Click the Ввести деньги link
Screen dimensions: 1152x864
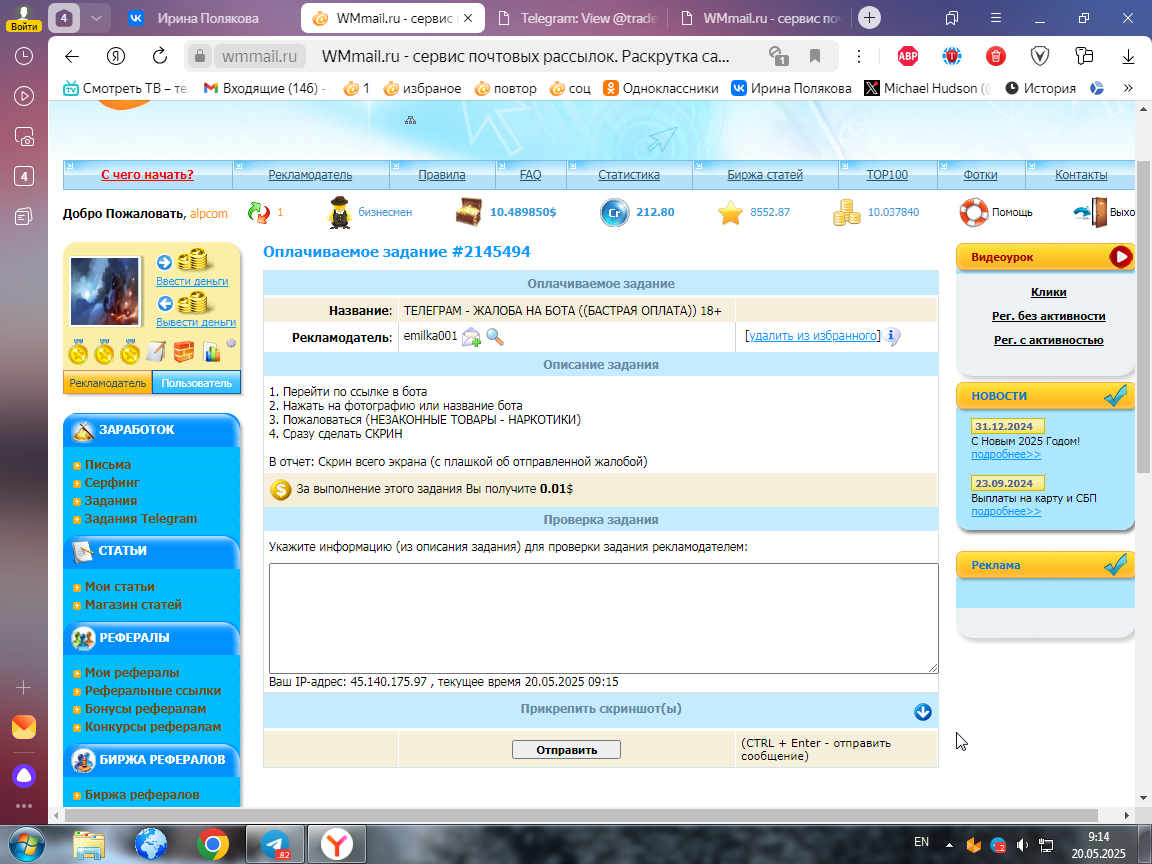tap(192, 281)
